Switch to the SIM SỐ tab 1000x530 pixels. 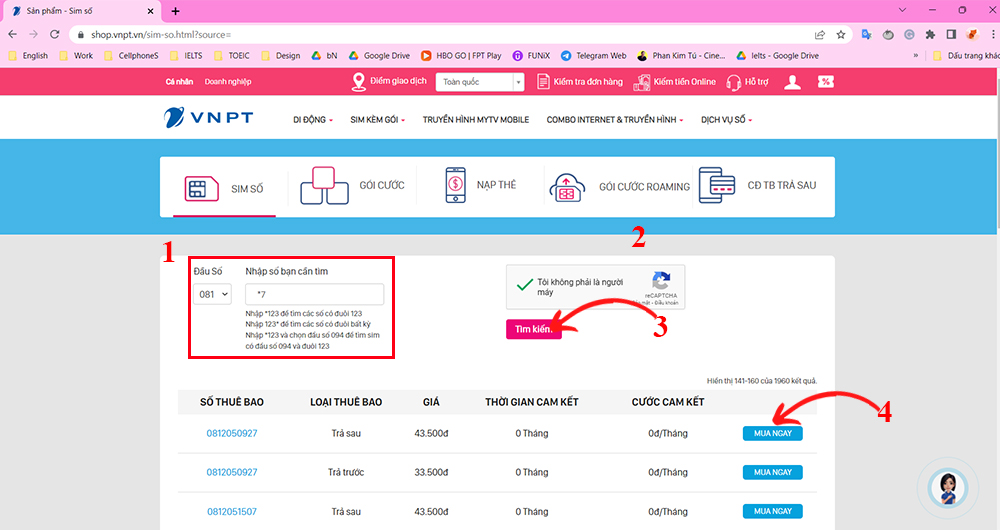(224, 189)
